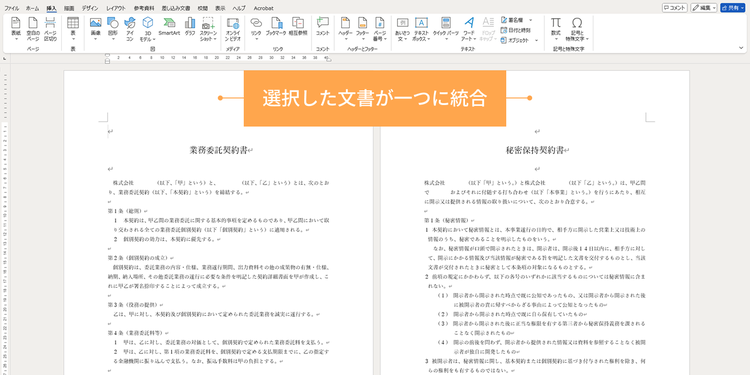Insert a 3D model (3Dモデル)

(x=147, y=29)
